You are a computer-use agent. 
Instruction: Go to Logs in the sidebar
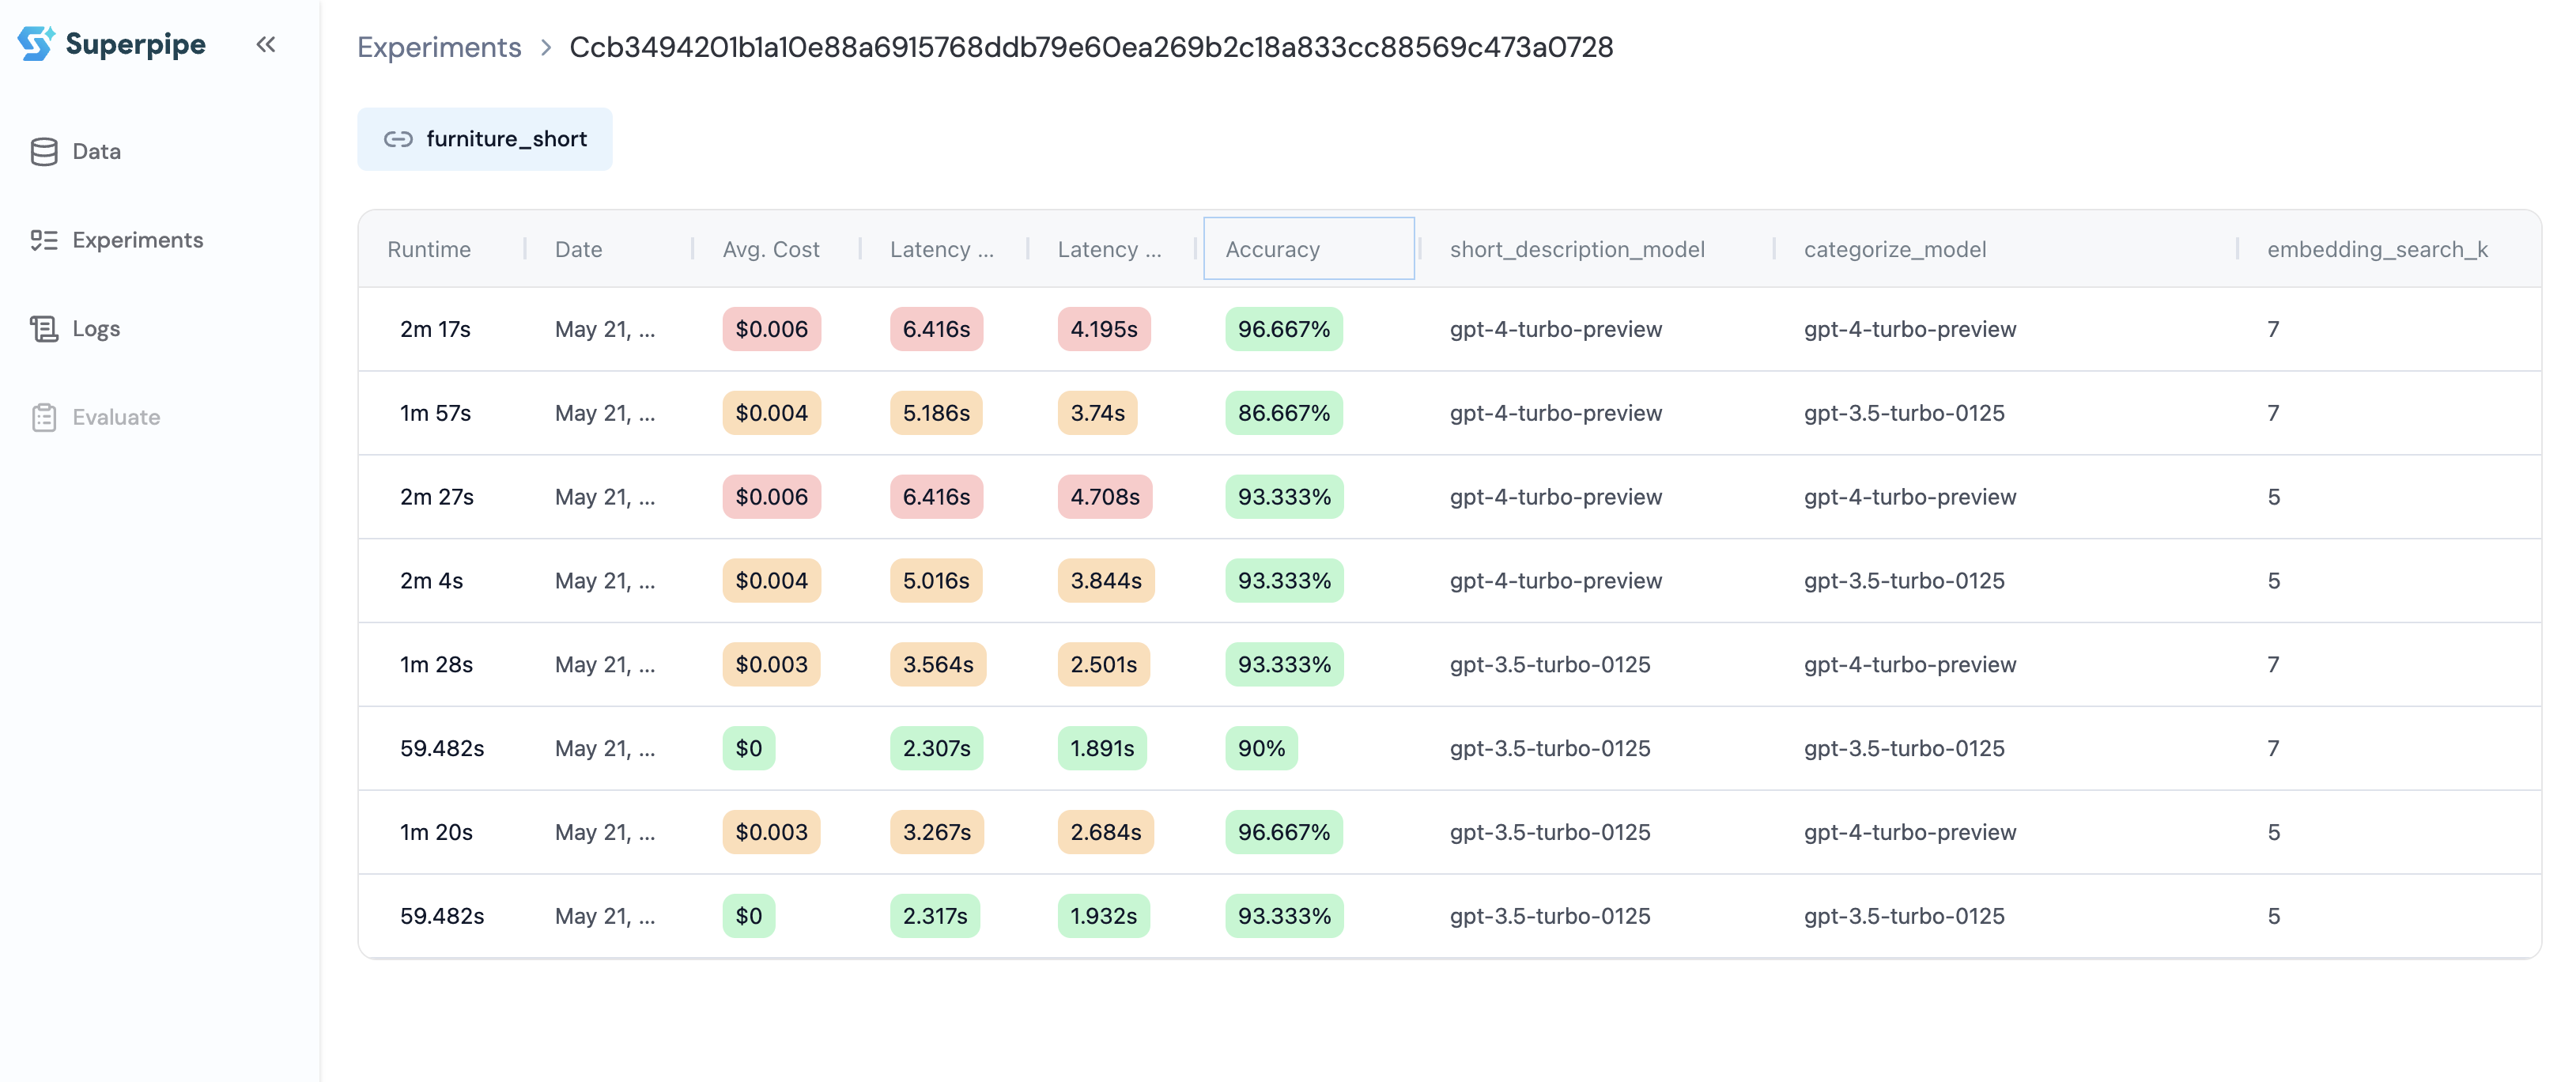tap(96, 329)
